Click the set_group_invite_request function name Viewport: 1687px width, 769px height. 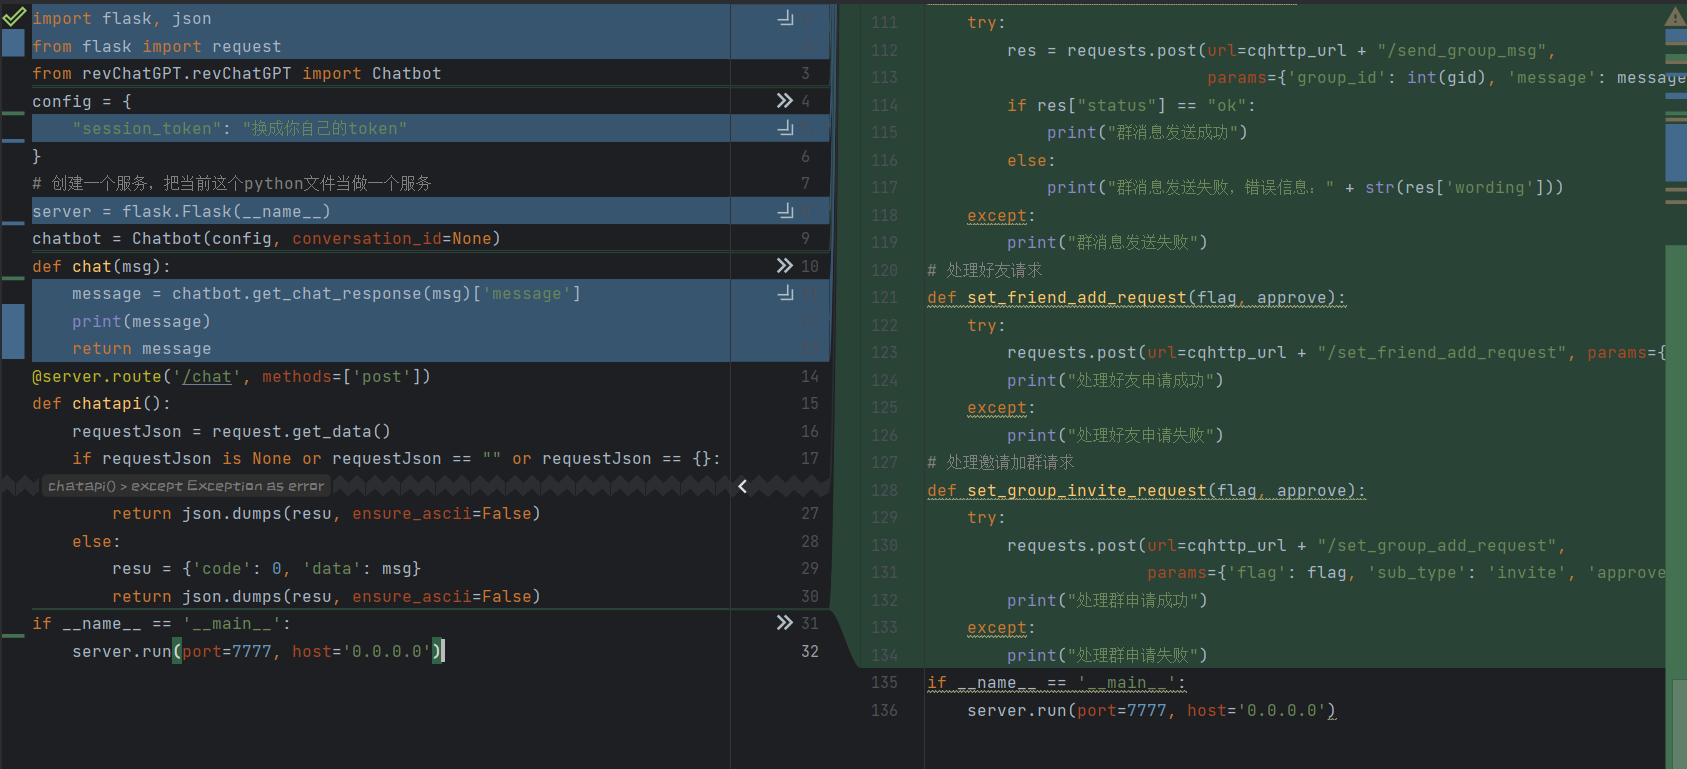tap(1086, 490)
